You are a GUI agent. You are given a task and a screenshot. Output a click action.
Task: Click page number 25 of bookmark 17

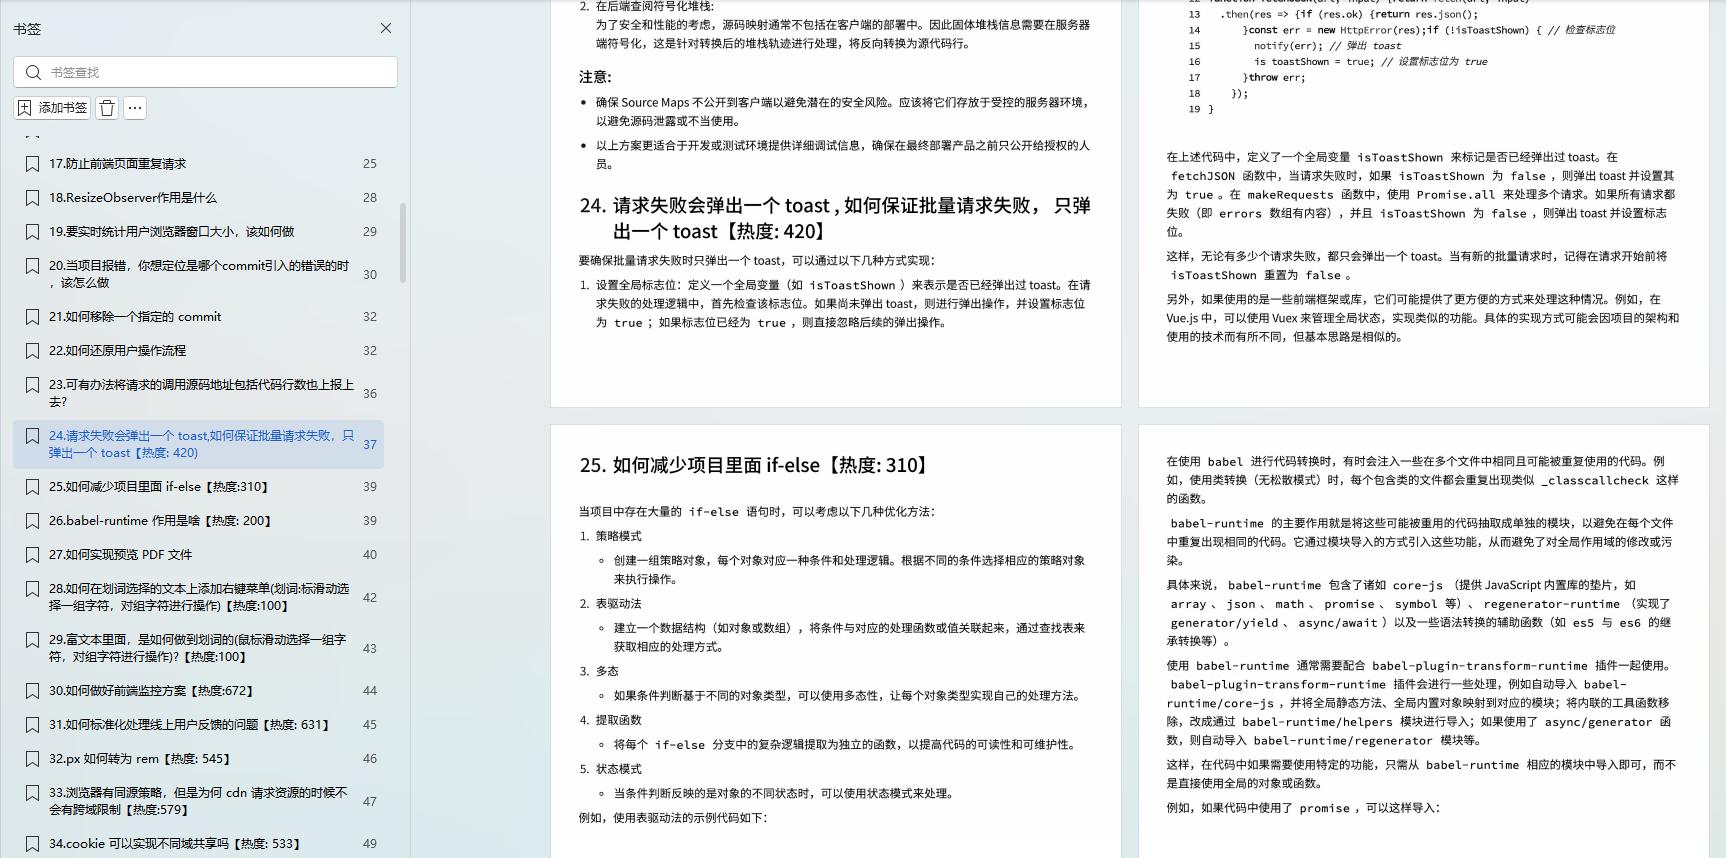[370, 163]
